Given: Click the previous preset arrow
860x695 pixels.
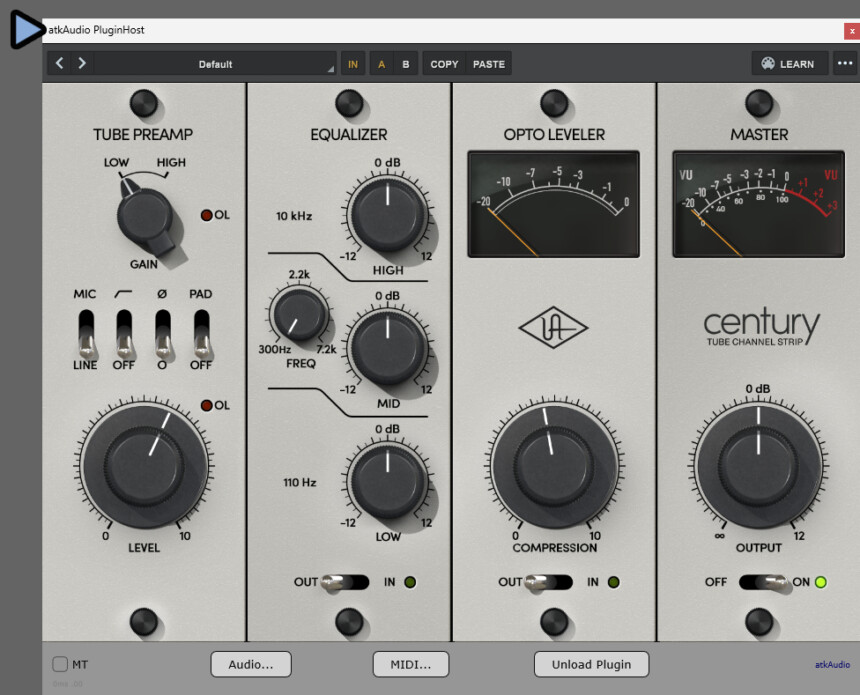Looking at the screenshot, I should coord(59,64).
